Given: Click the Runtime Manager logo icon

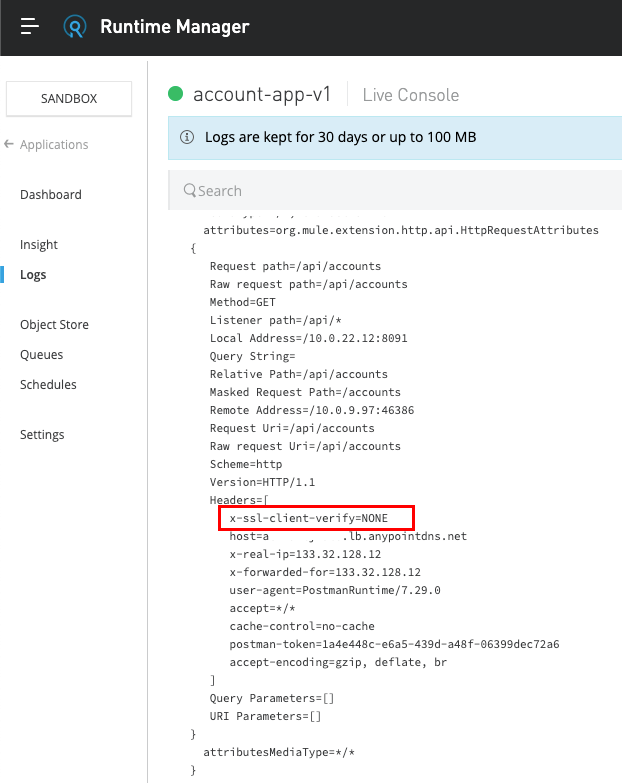Looking at the screenshot, I should tap(75, 27).
